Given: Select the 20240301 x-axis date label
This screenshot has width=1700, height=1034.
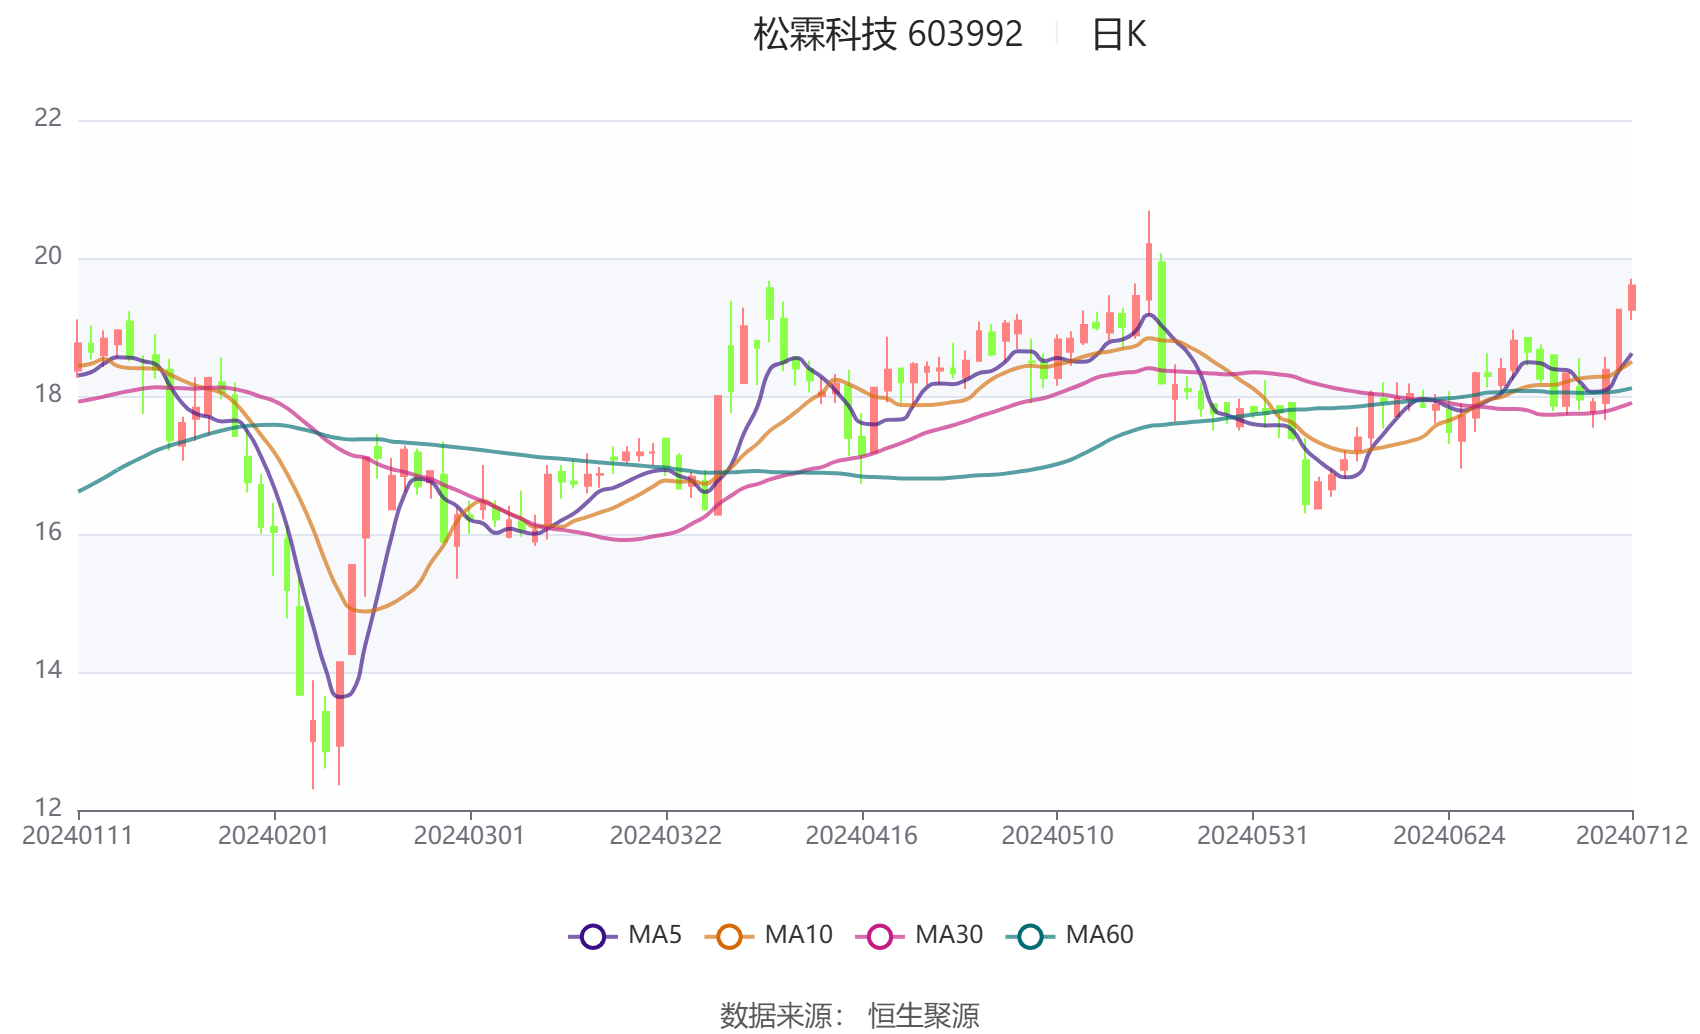Looking at the screenshot, I should tap(470, 836).
